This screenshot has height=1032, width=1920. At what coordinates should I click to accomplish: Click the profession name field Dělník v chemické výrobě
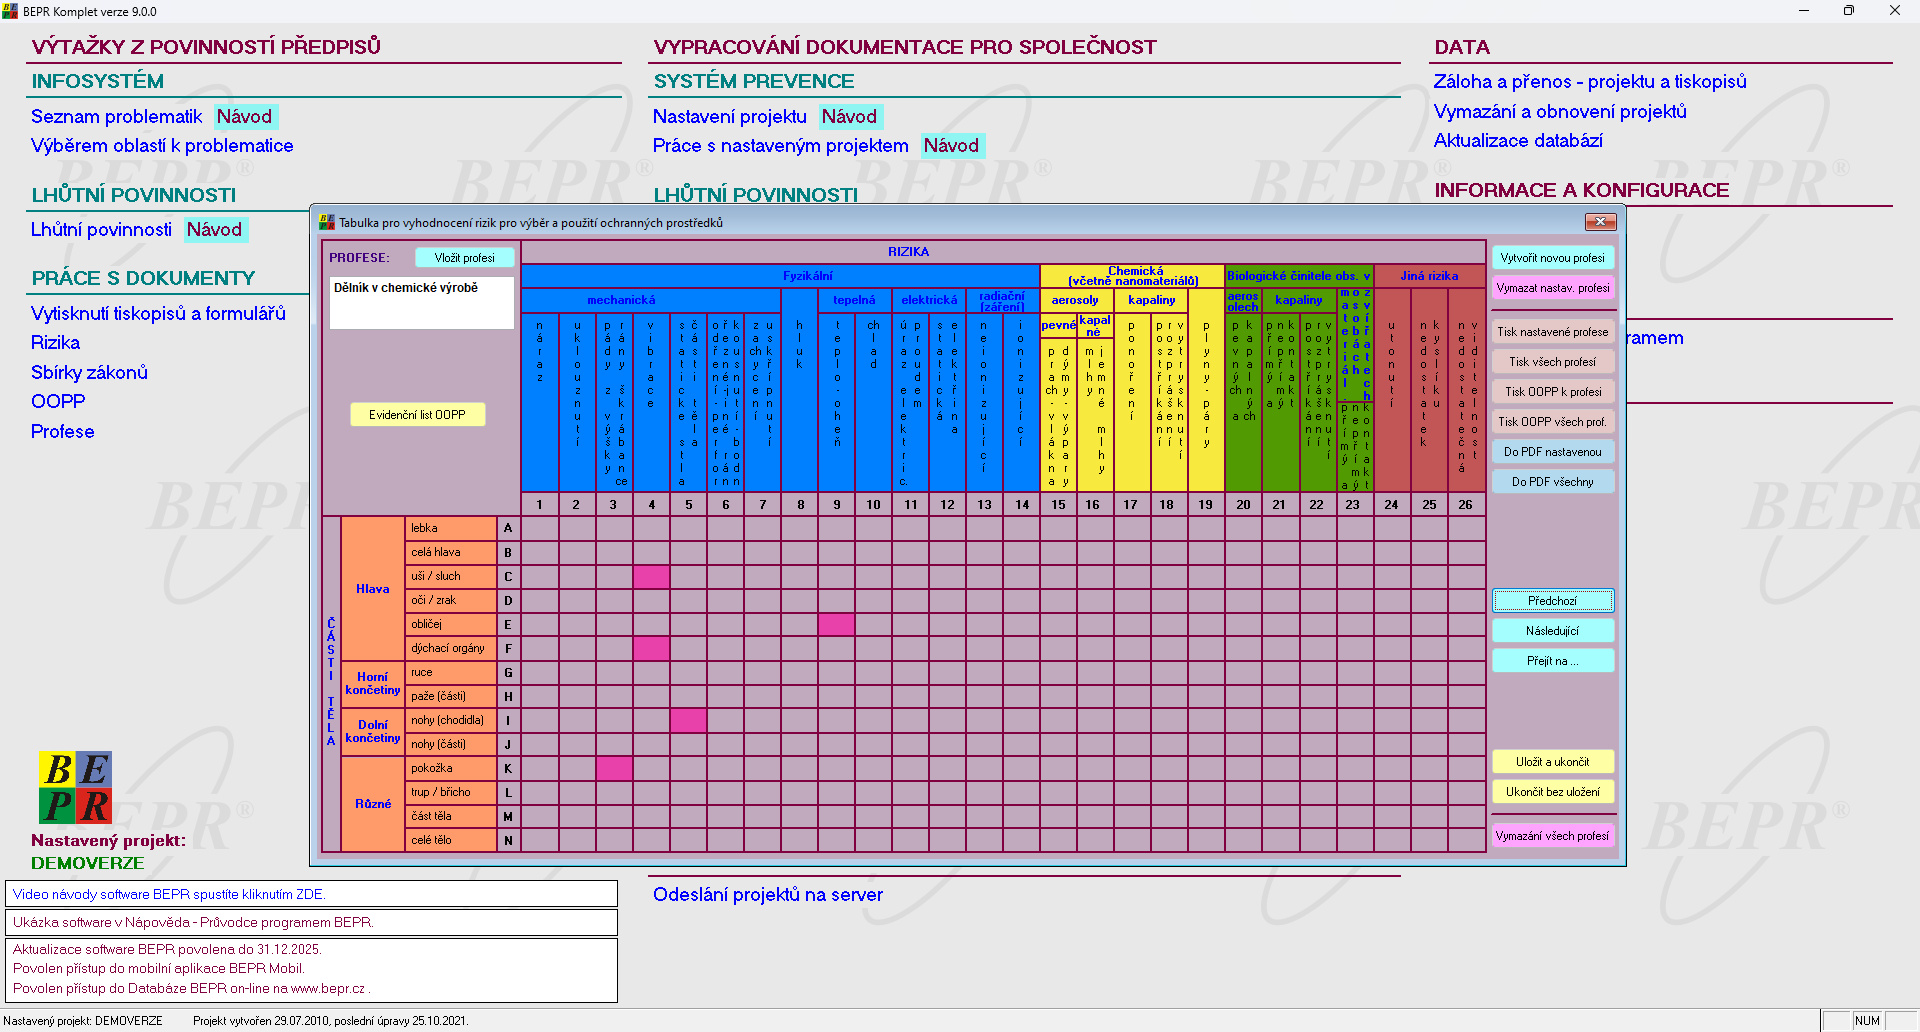point(421,303)
